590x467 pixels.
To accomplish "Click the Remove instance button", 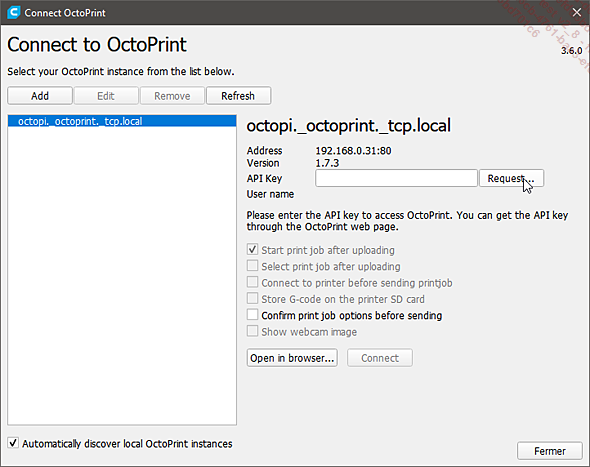I will tap(172, 96).
